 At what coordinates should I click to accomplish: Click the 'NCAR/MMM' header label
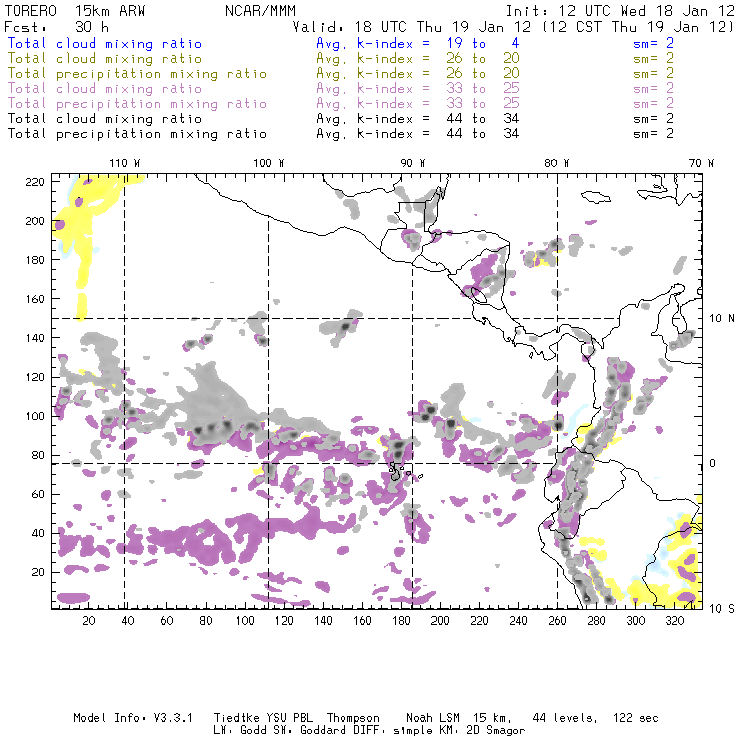(x=260, y=11)
